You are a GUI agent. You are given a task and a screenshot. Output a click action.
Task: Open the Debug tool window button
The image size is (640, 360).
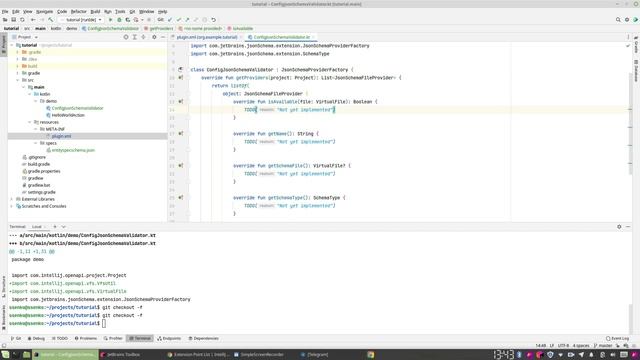point(36,338)
